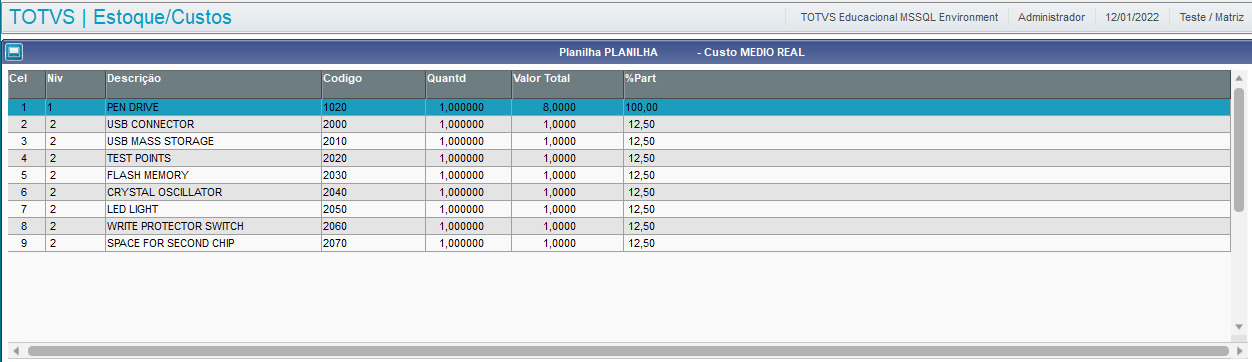Click the Codigo column header
Image resolution: width=1252 pixels, height=362 pixels.
click(x=374, y=84)
